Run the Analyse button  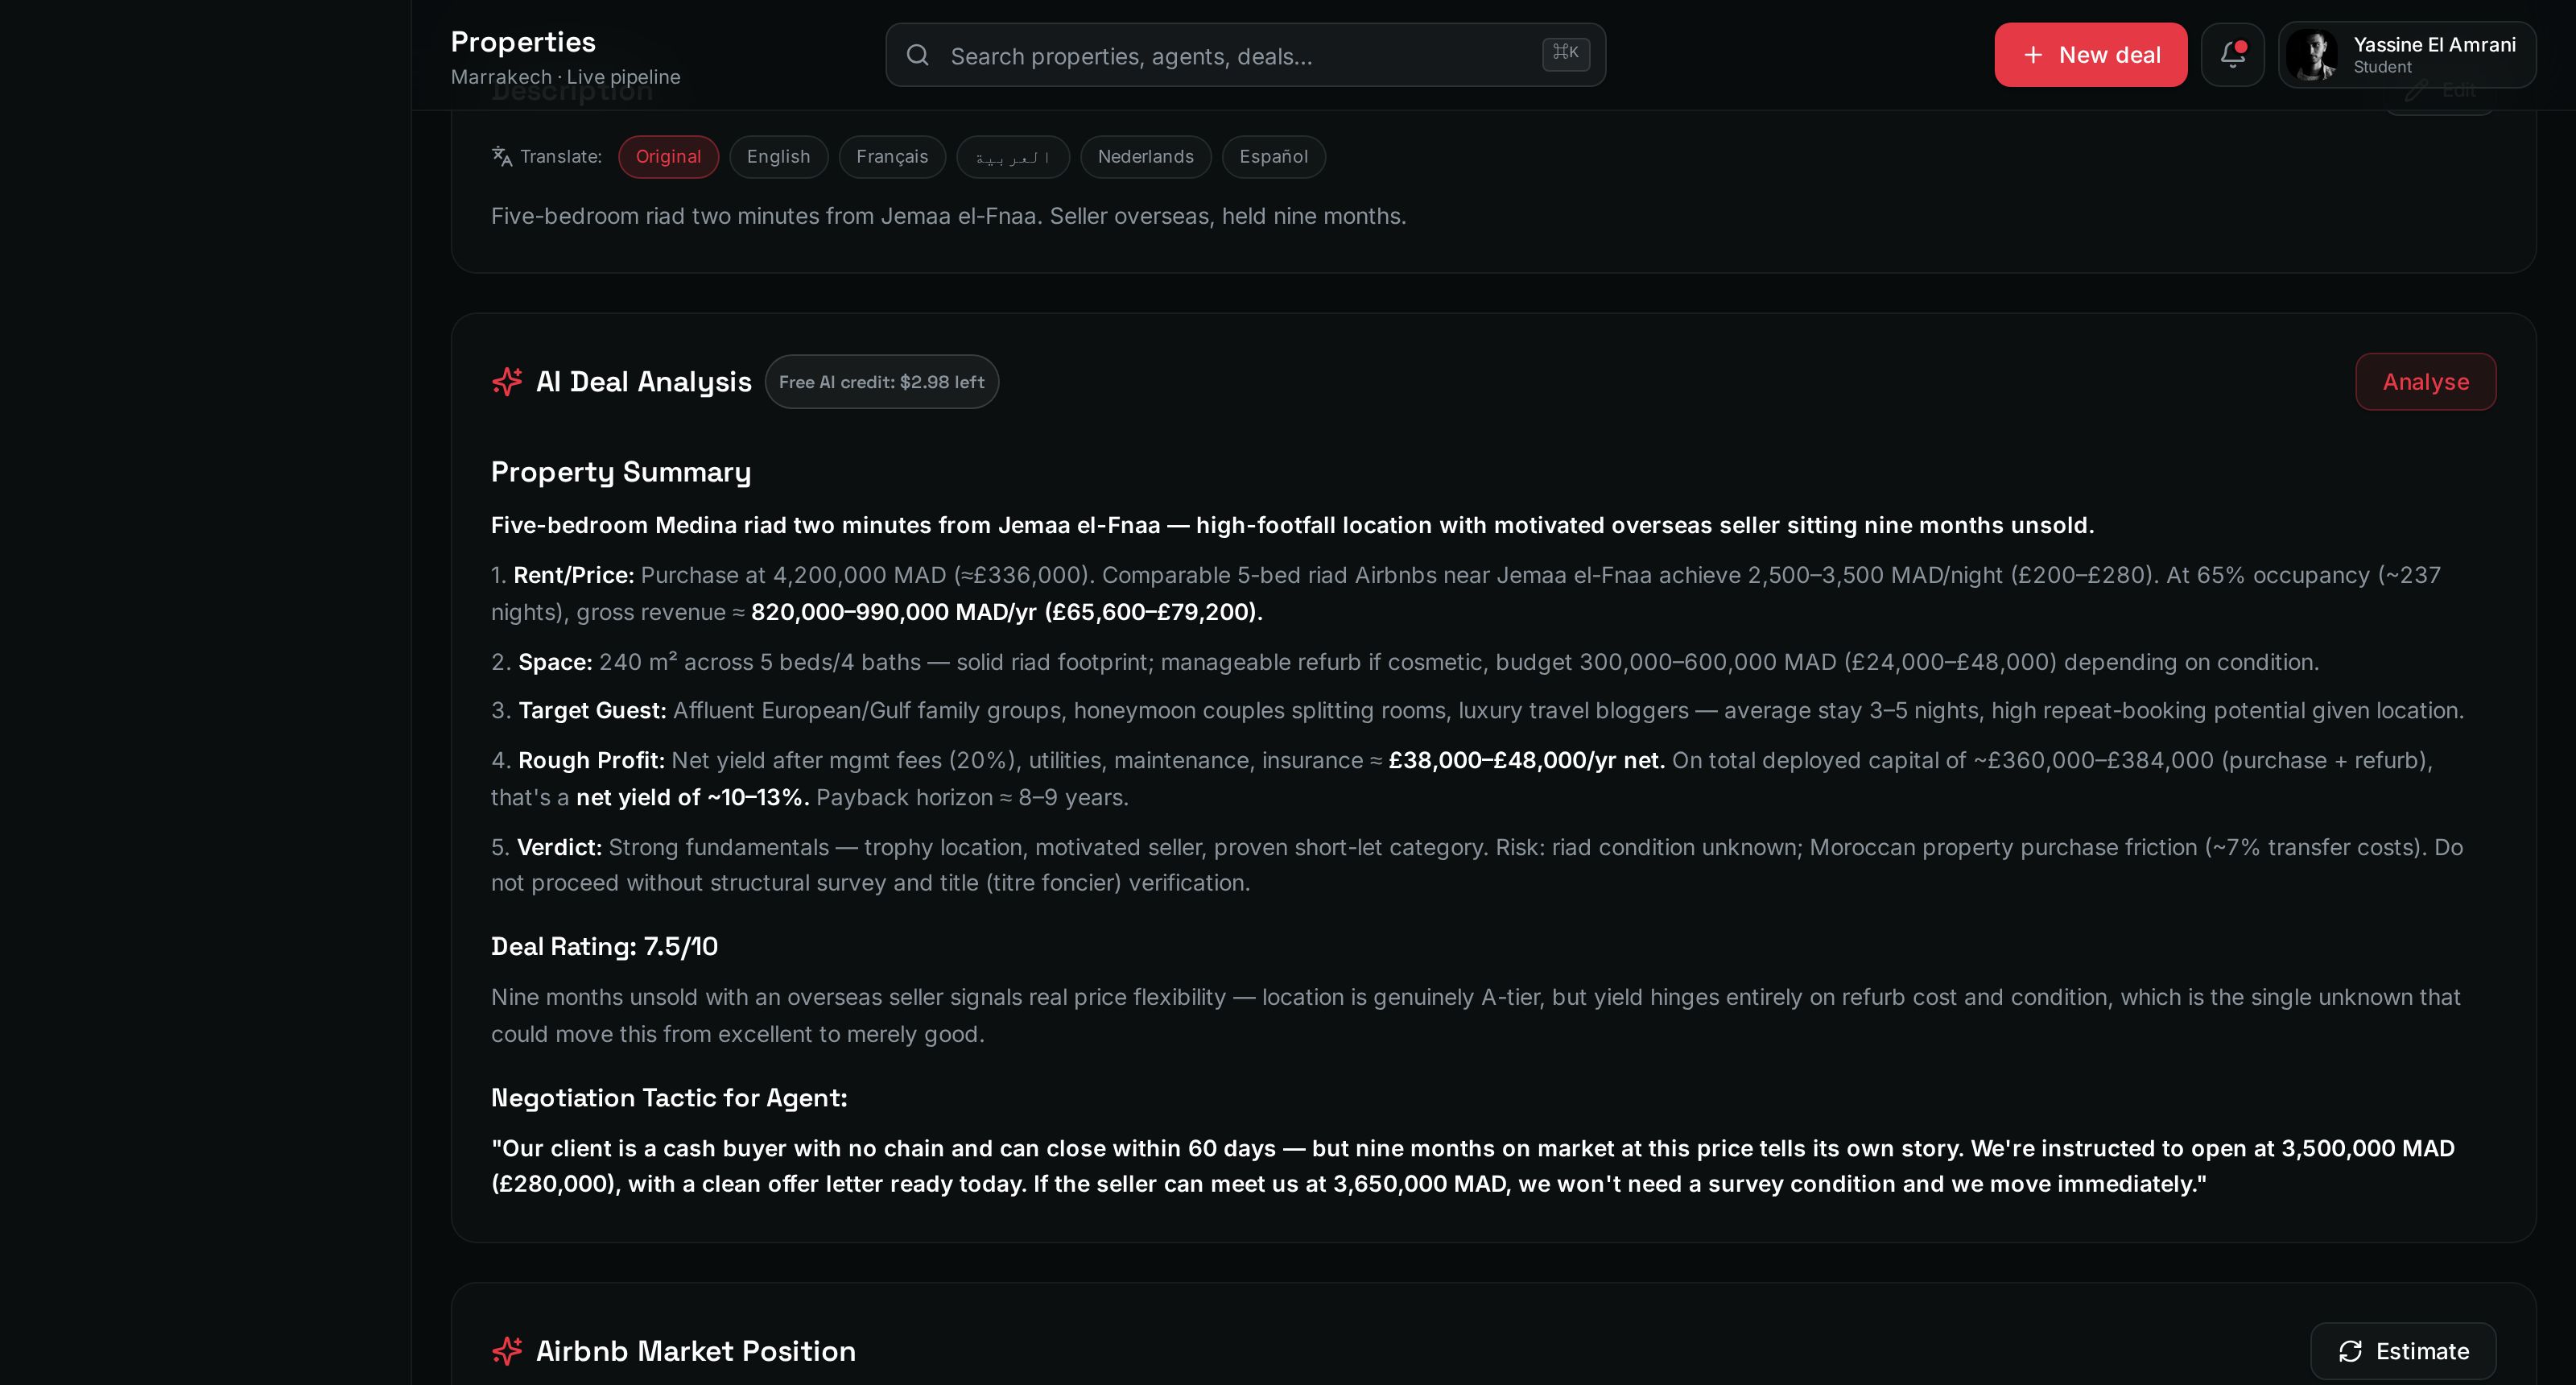tap(2426, 382)
